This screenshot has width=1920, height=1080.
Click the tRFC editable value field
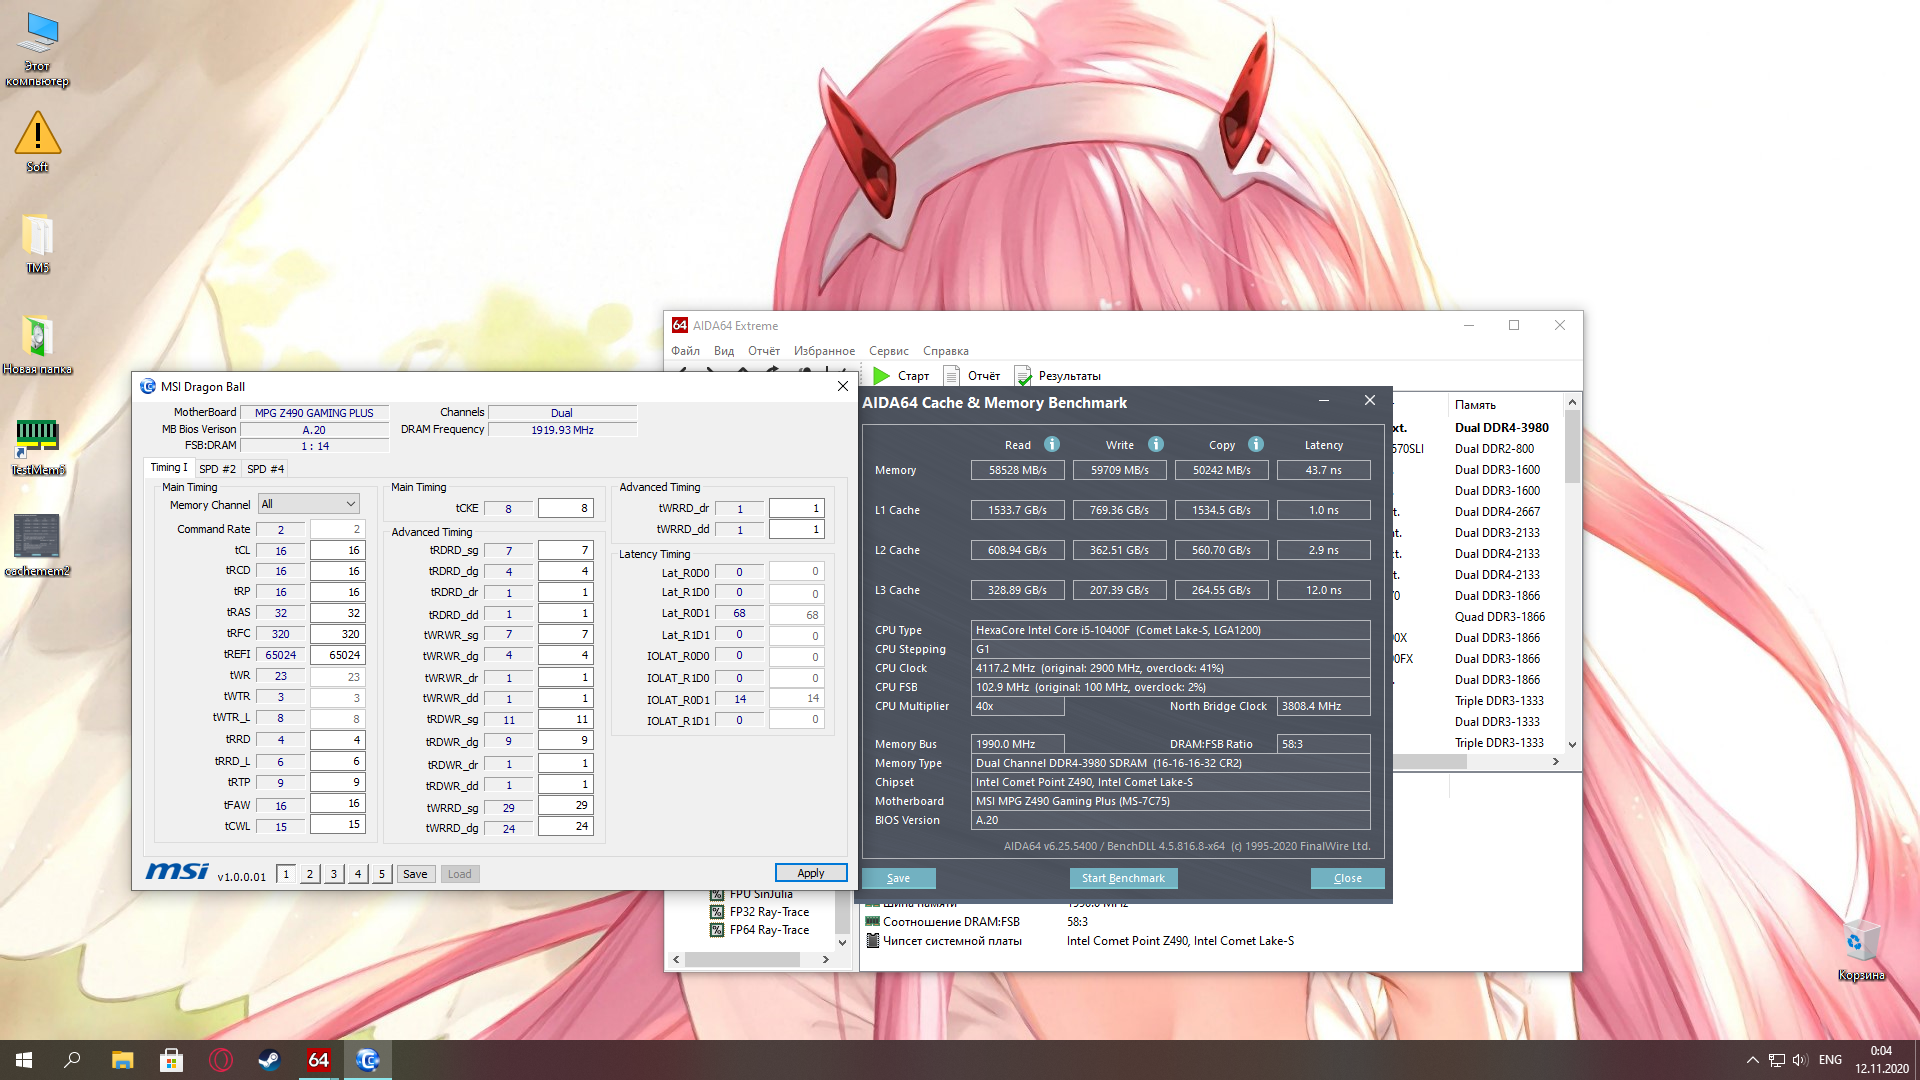click(338, 634)
